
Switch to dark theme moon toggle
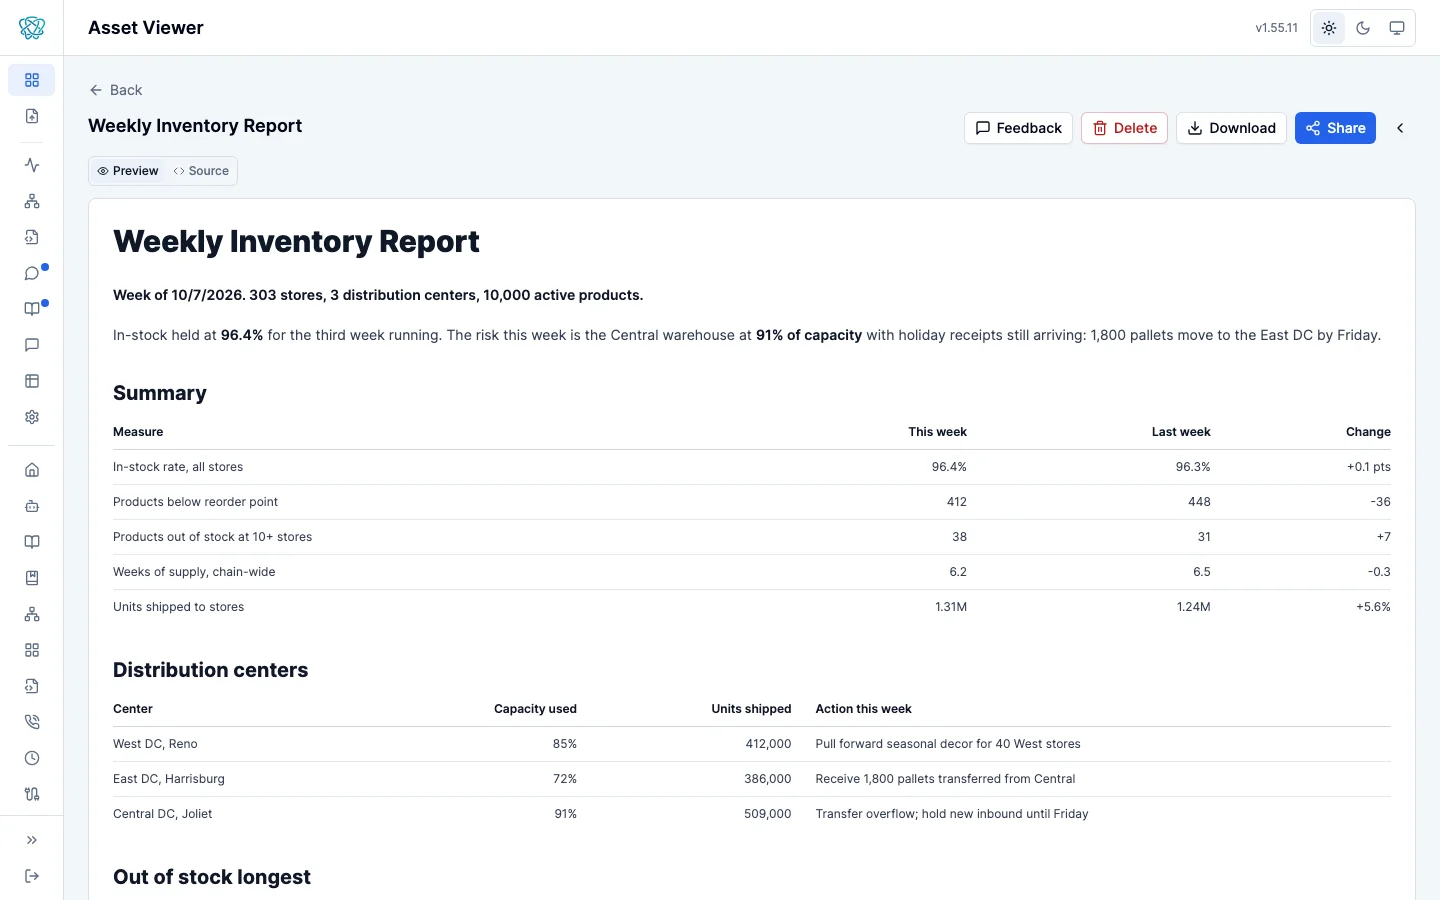point(1363,28)
